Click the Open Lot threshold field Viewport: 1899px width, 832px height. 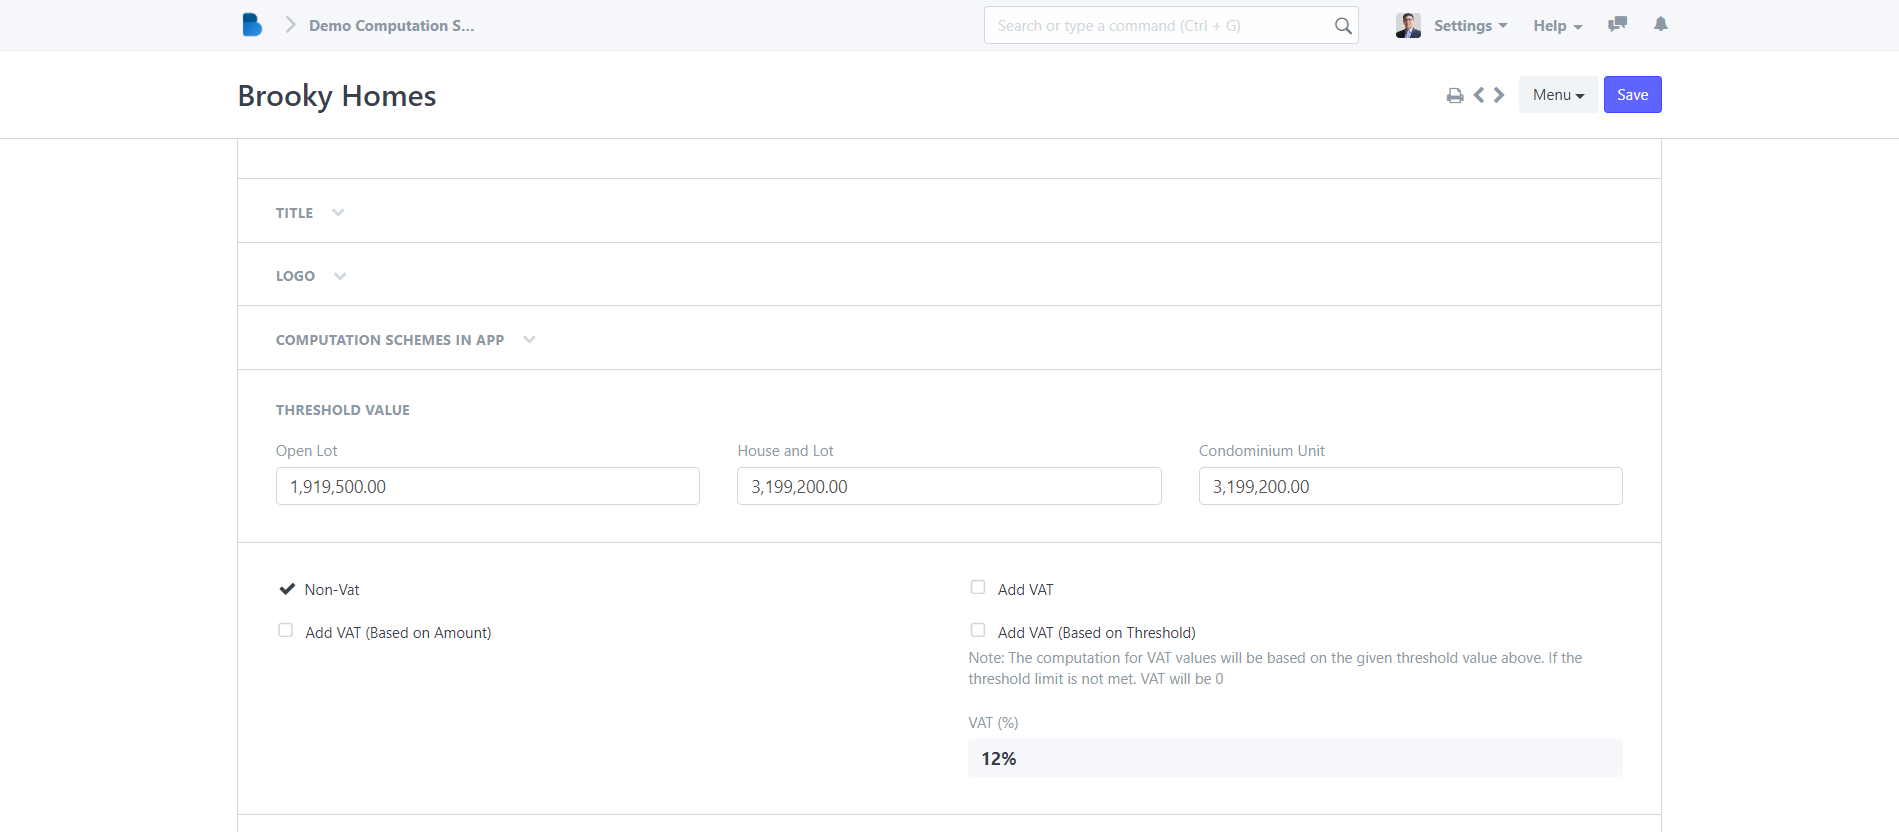487,487
